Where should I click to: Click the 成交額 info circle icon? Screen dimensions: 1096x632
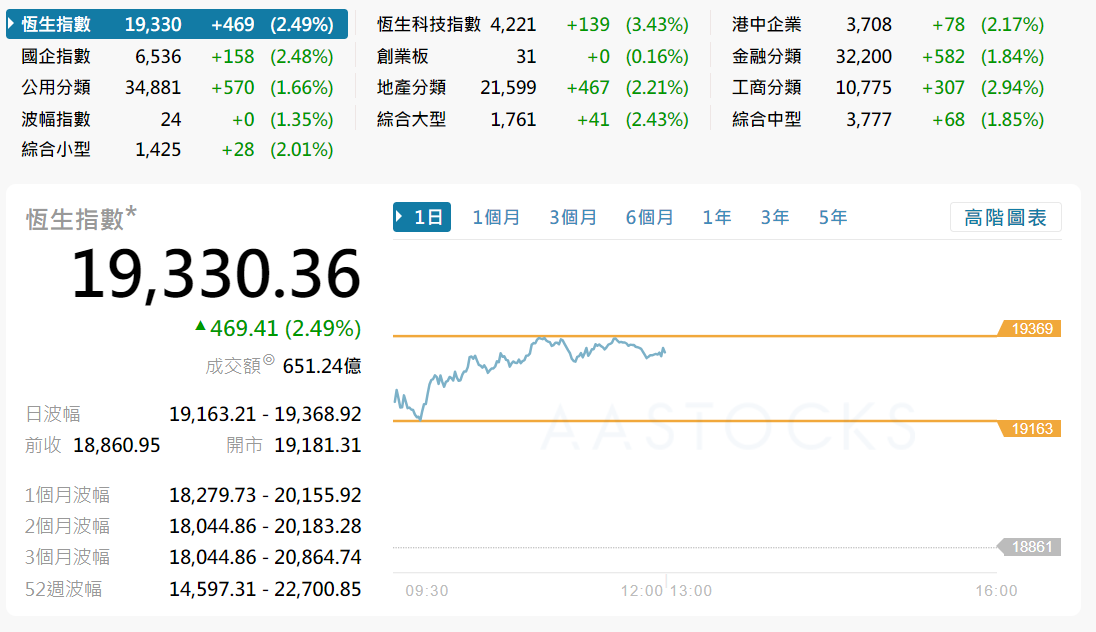tap(268, 360)
